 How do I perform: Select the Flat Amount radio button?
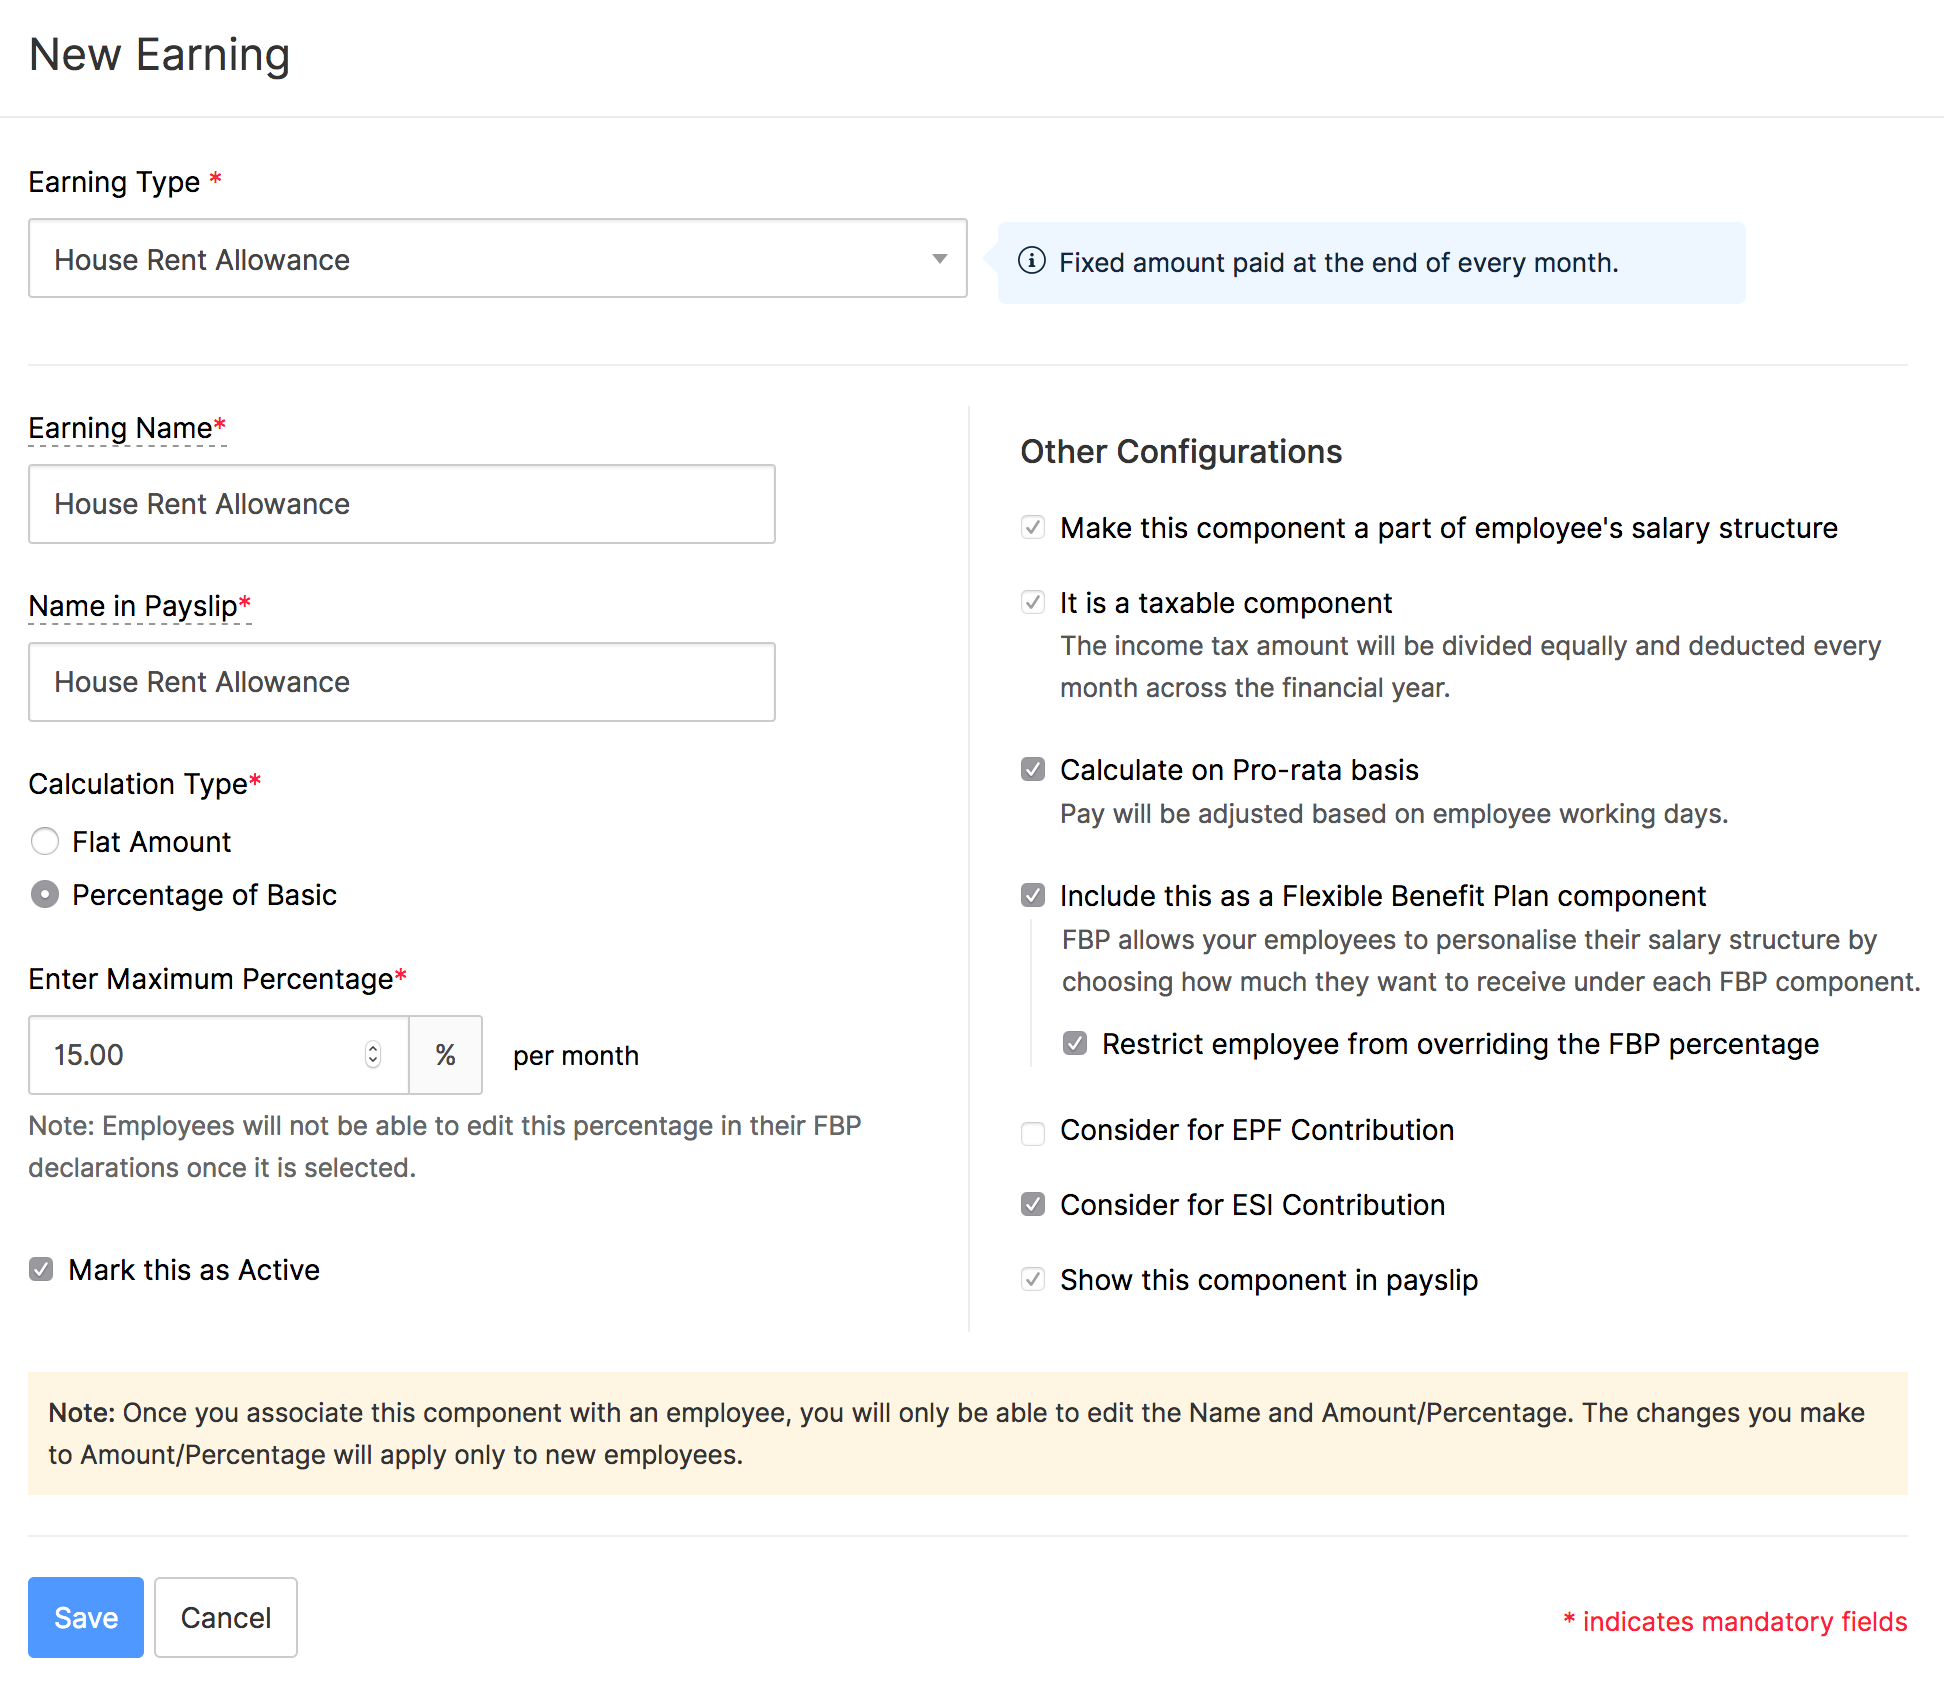pos(45,842)
